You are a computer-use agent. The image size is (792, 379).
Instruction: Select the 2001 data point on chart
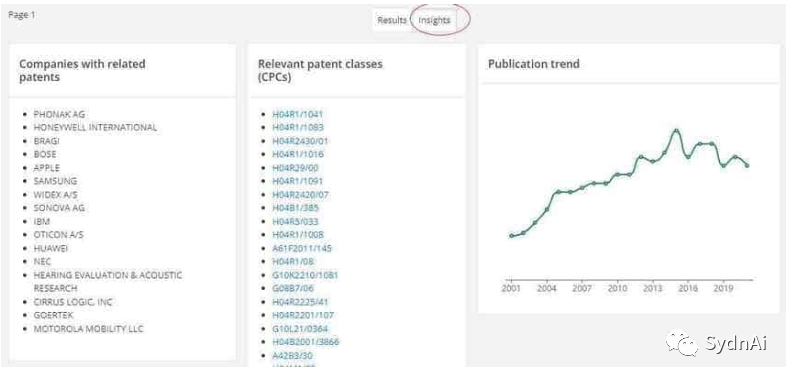tap(511, 236)
